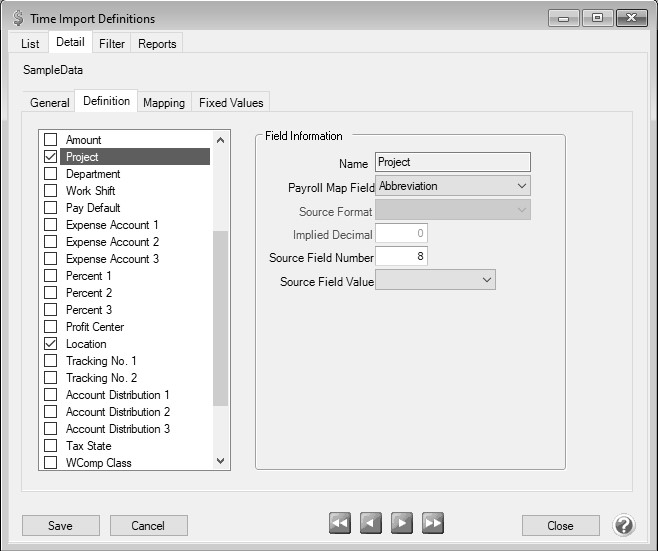Open help with the question mark icon
This screenshot has width=658, height=551.
[624, 525]
